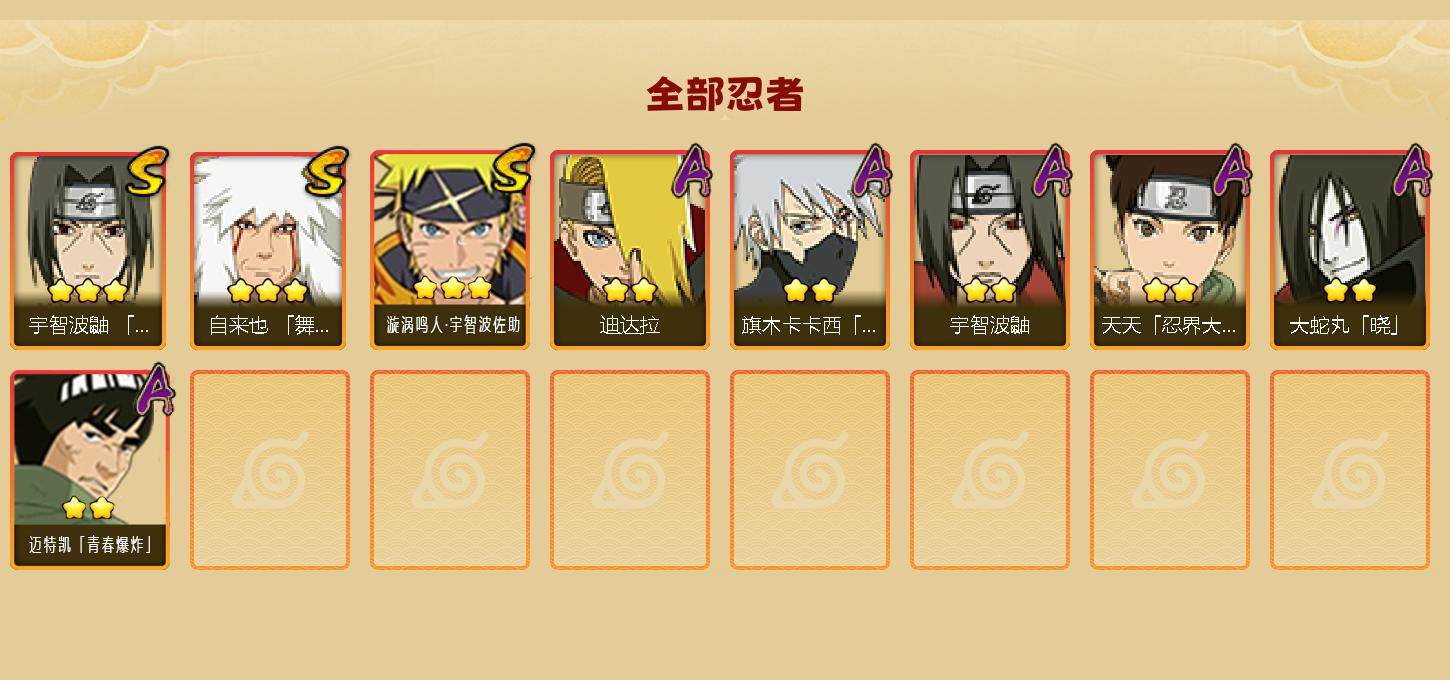1450x680 pixels.
Task: Click the three stars on 漩涡鸣人 card
Action: tap(452, 289)
